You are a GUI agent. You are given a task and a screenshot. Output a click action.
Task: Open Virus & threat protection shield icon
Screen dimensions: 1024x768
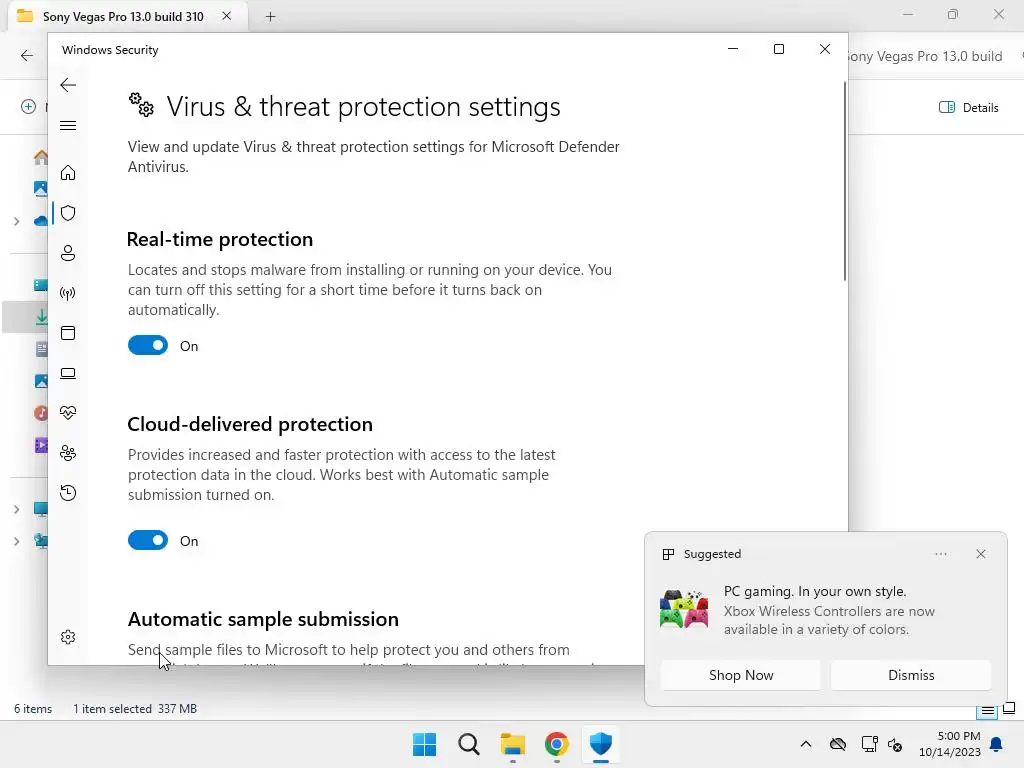(68, 213)
